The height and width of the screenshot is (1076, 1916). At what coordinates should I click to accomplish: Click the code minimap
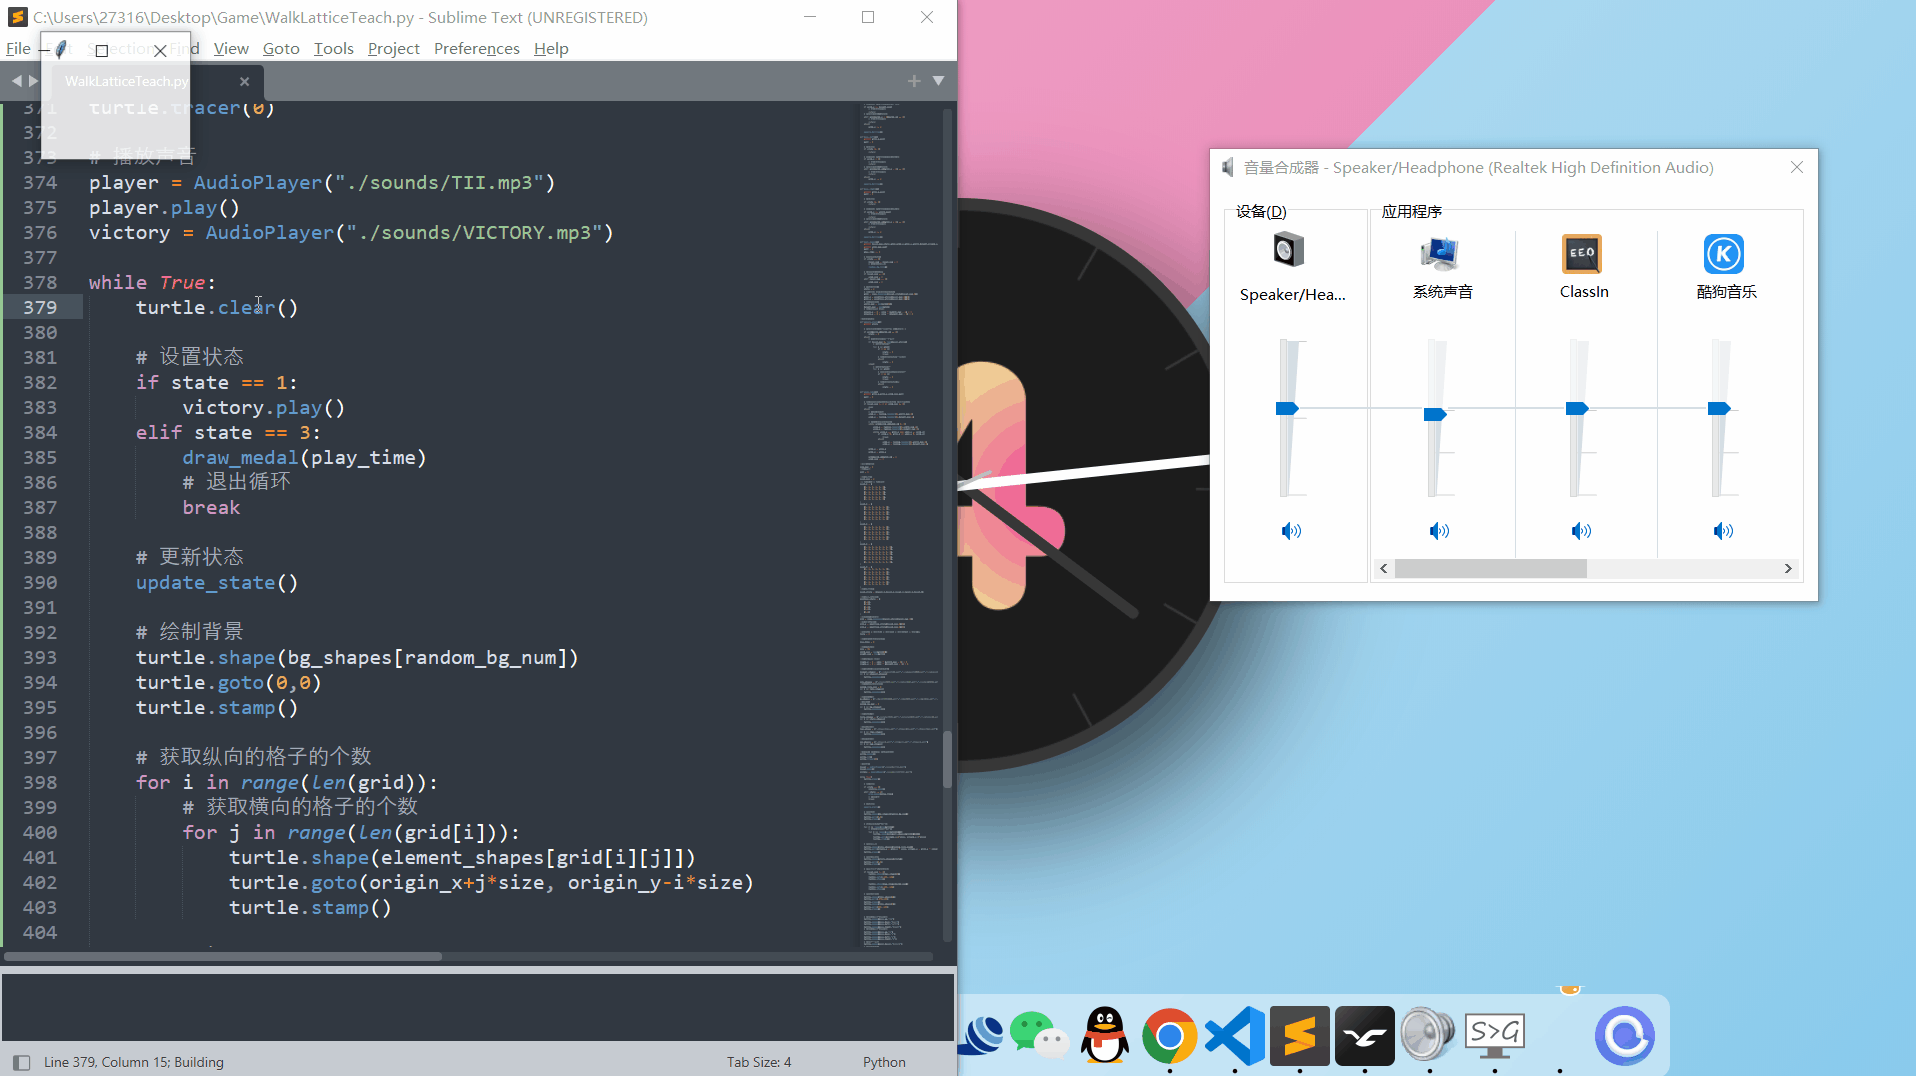900,523
